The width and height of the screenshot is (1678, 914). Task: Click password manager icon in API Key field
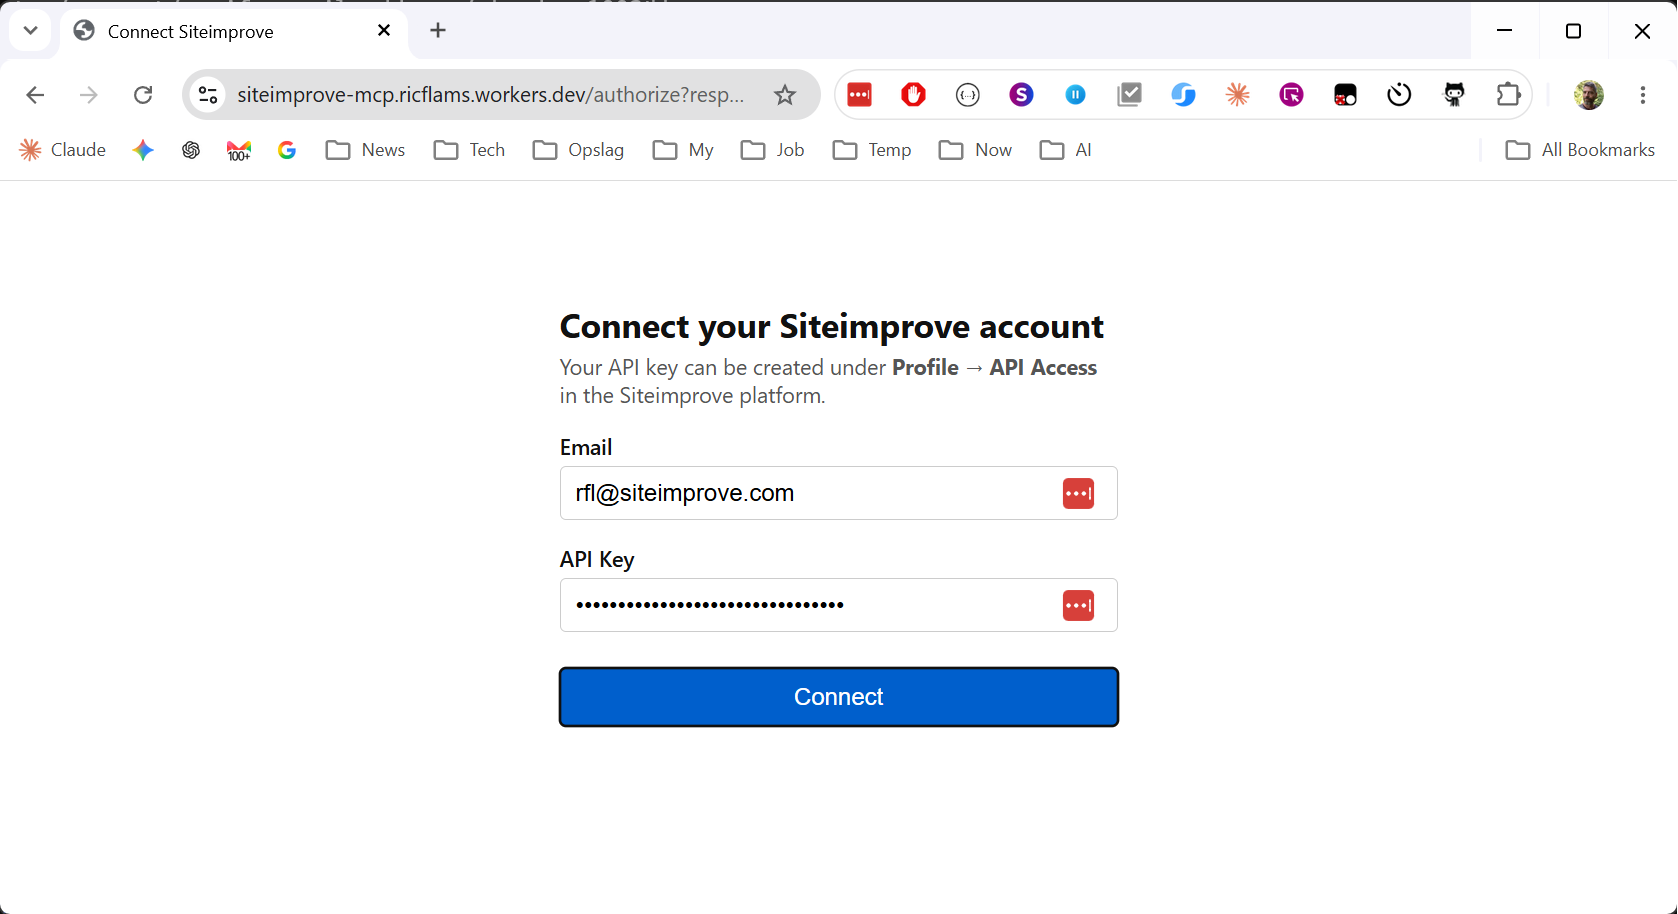[x=1078, y=605]
